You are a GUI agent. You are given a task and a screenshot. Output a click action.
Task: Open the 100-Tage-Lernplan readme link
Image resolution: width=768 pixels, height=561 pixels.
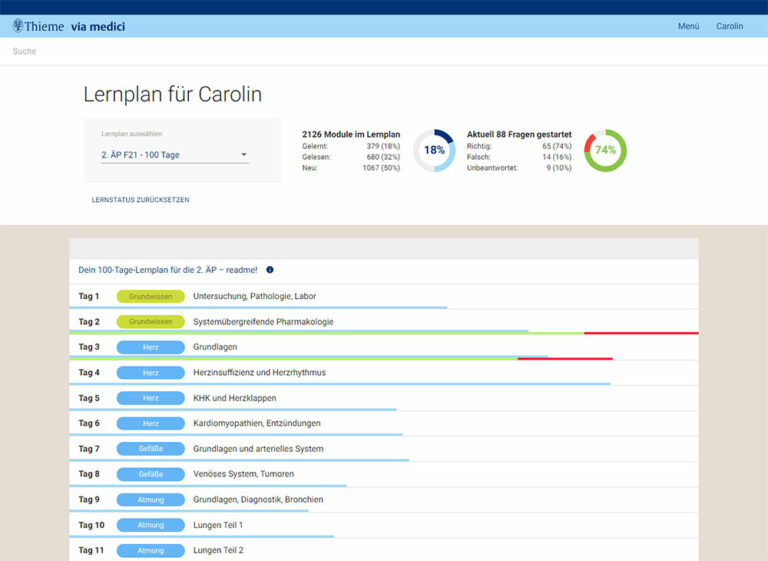click(168, 270)
